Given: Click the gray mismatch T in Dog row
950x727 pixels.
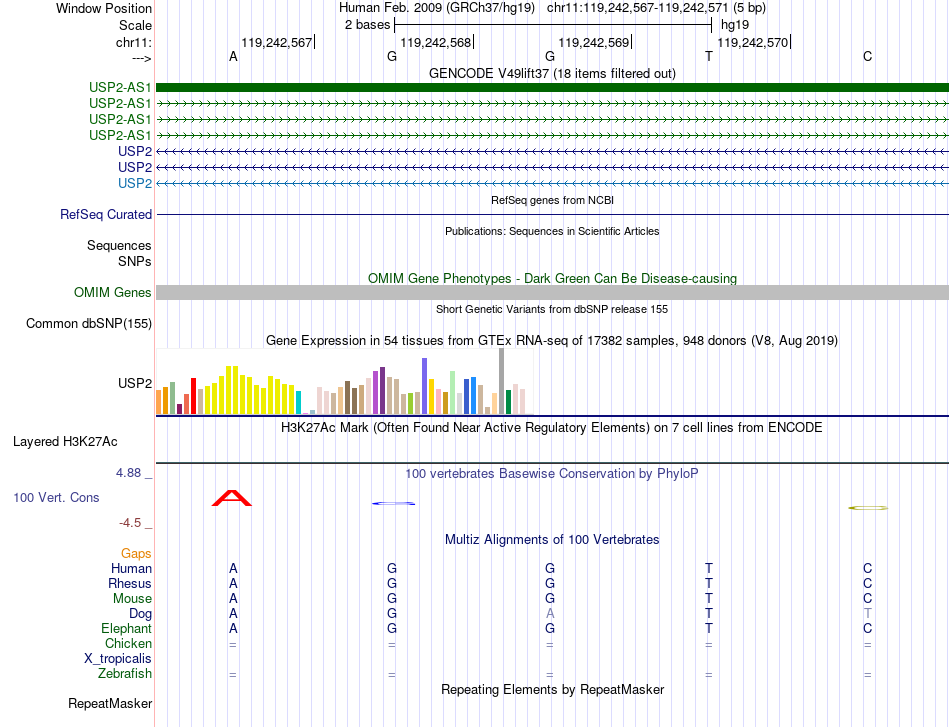Looking at the screenshot, I should click(x=868, y=613).
